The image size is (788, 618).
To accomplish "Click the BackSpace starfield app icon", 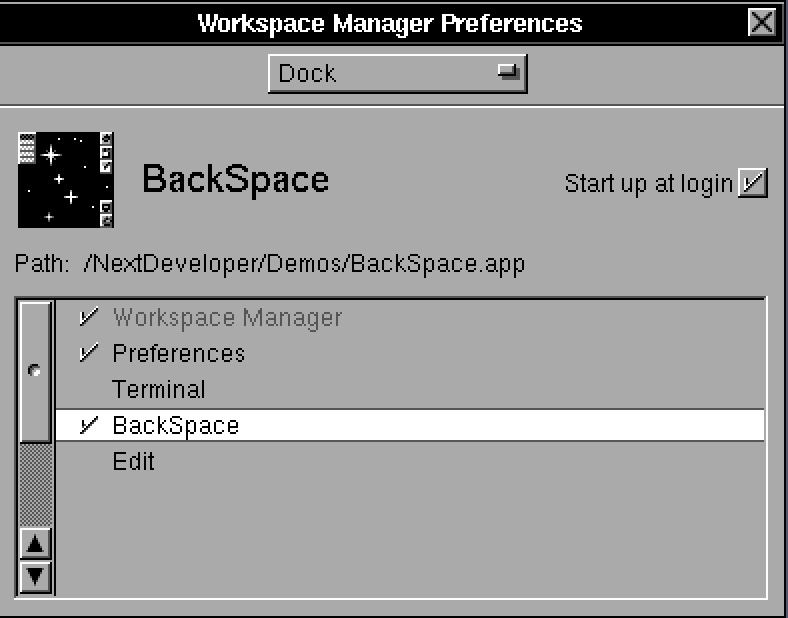I will tap(66, 179).
